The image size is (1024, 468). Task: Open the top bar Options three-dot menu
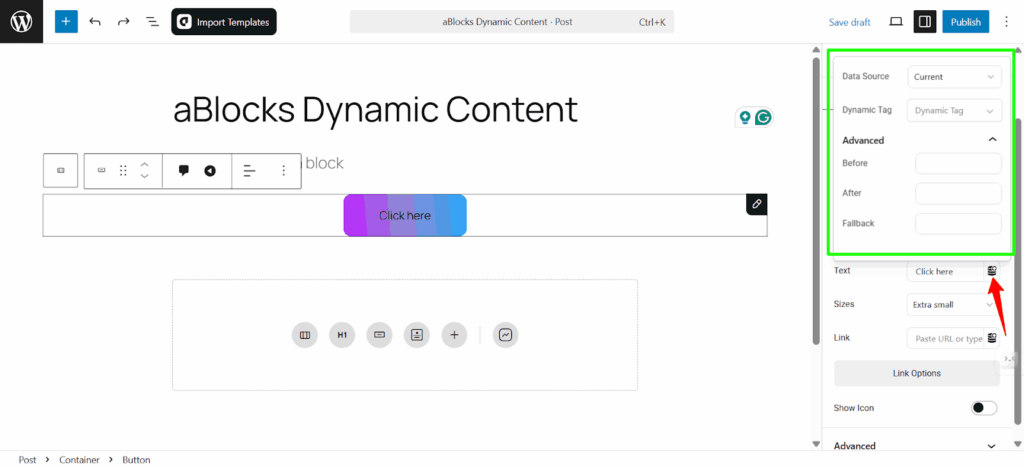[1005, 22]
